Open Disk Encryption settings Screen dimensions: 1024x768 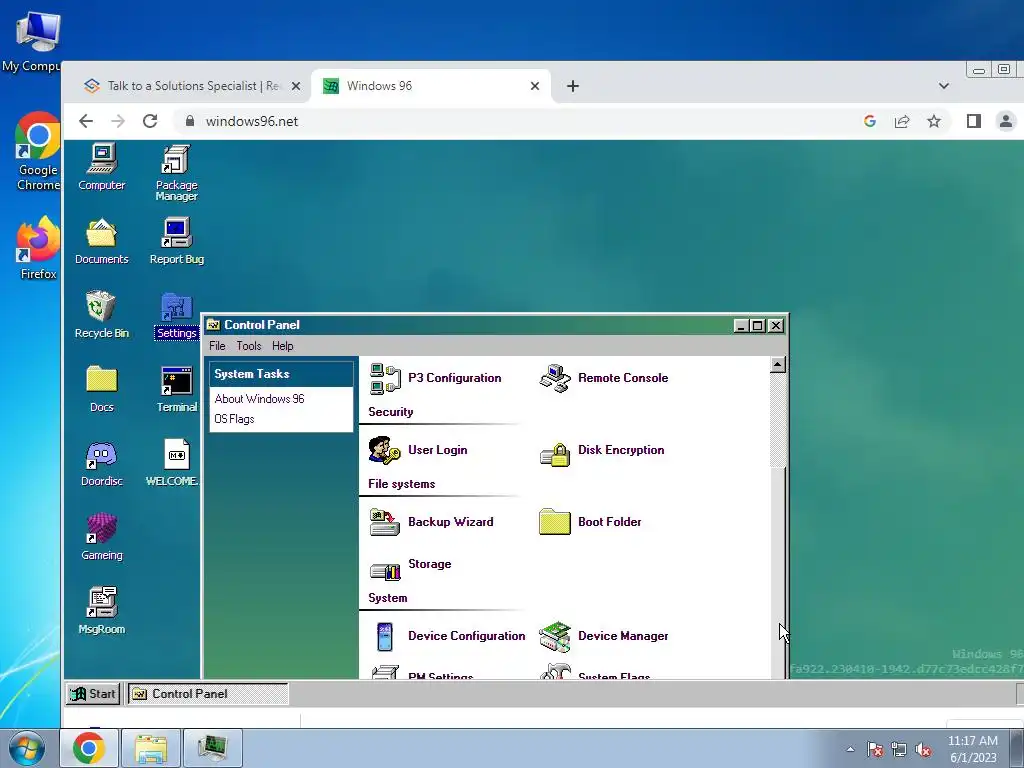click(601, 450)
